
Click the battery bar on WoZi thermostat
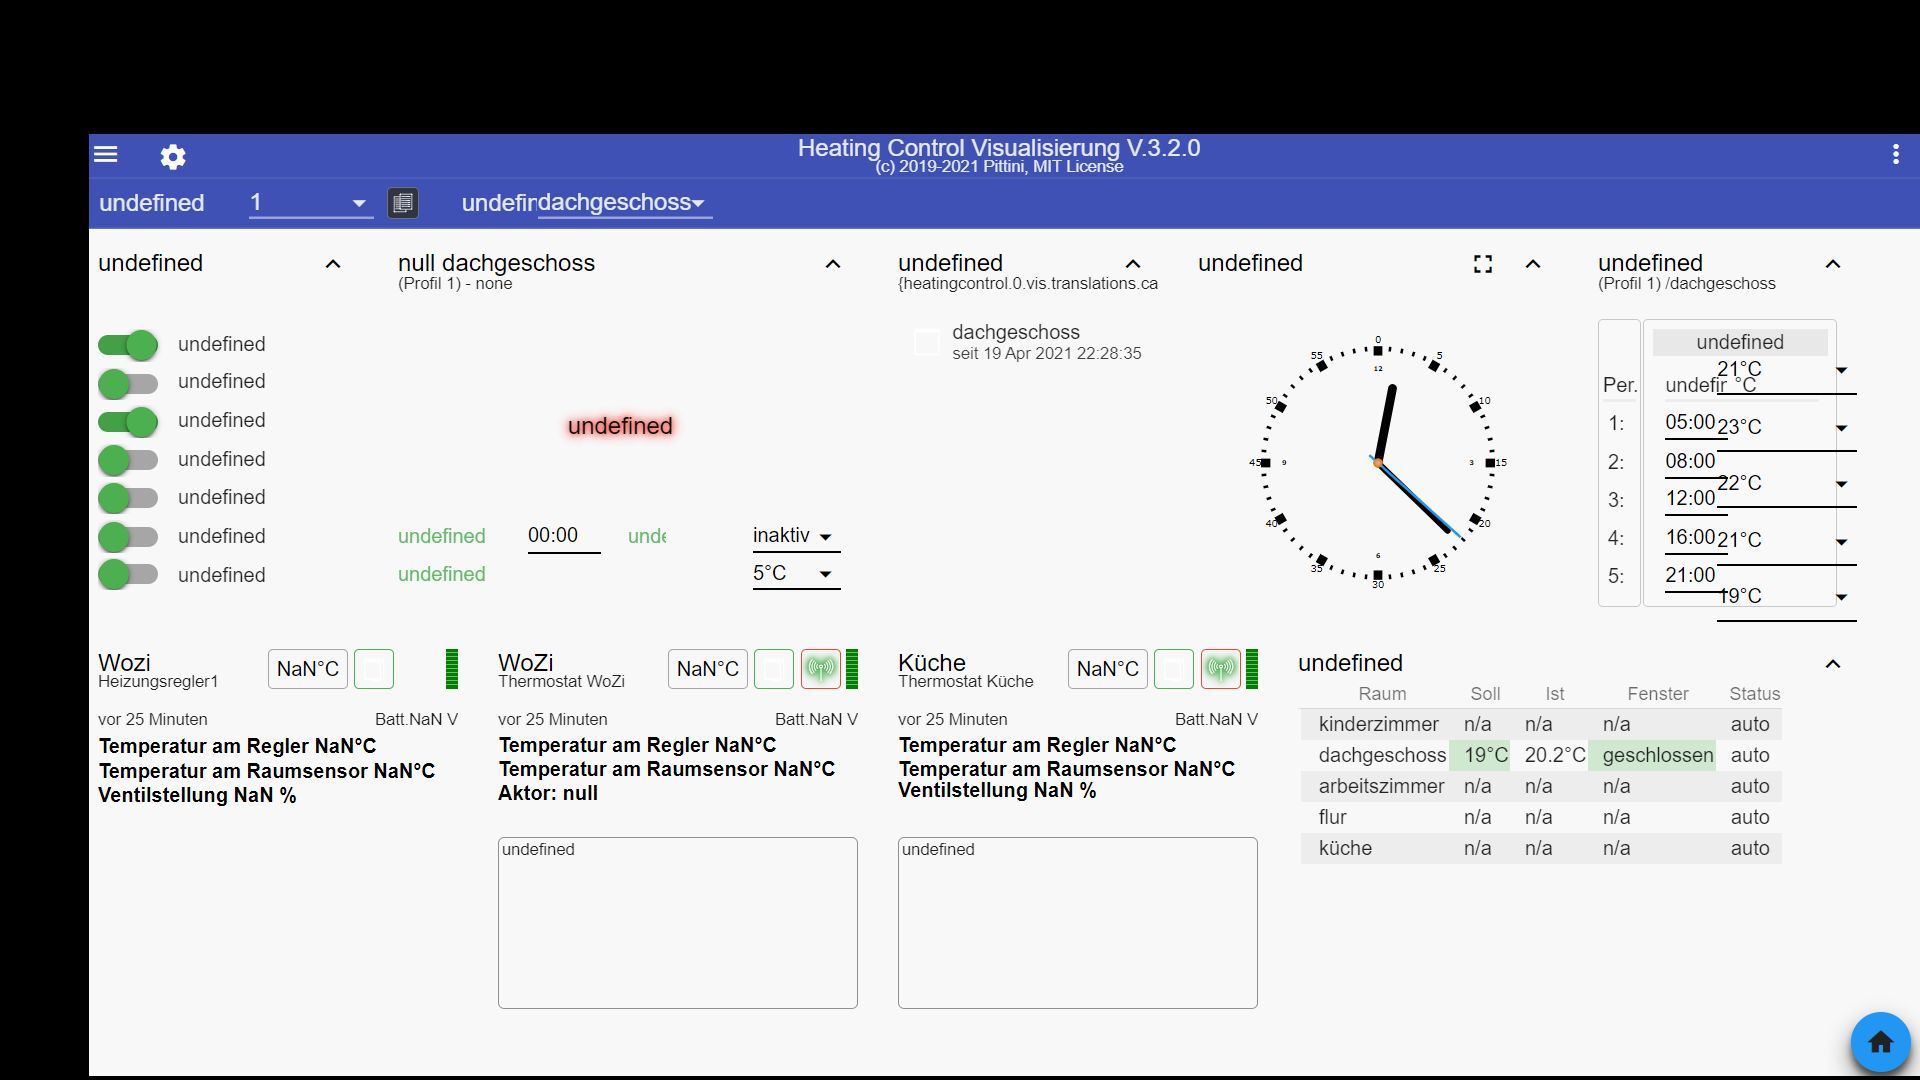(852, 669)
